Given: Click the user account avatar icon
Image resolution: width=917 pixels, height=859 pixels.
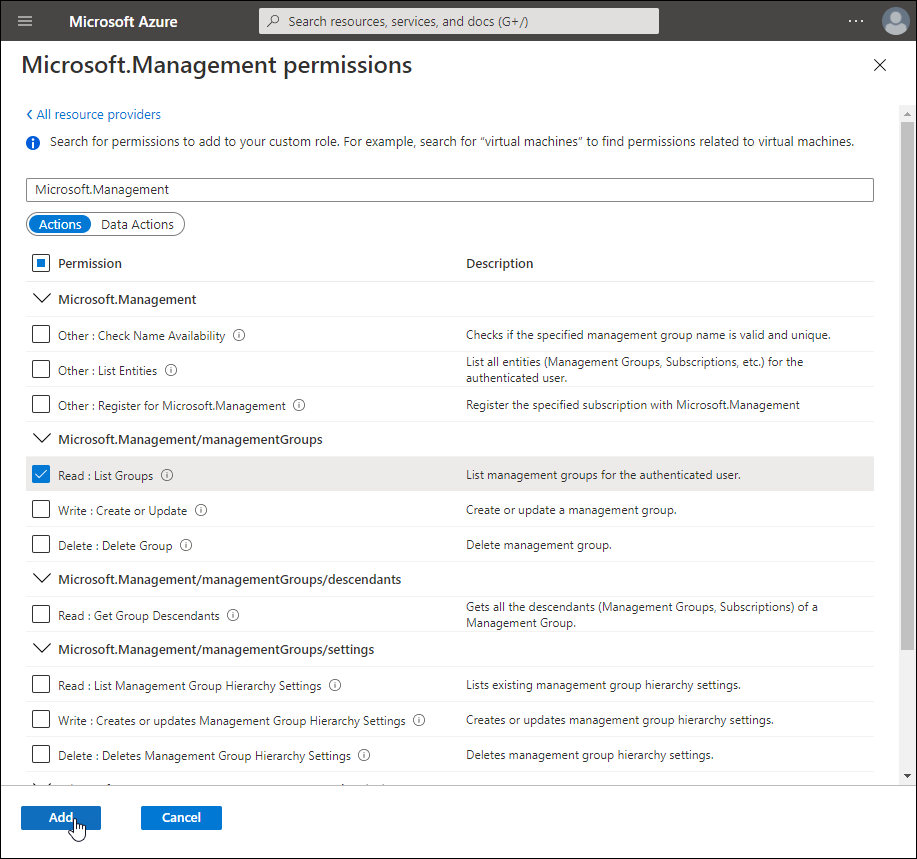Looking at the screenshot, I should point(894,21).
